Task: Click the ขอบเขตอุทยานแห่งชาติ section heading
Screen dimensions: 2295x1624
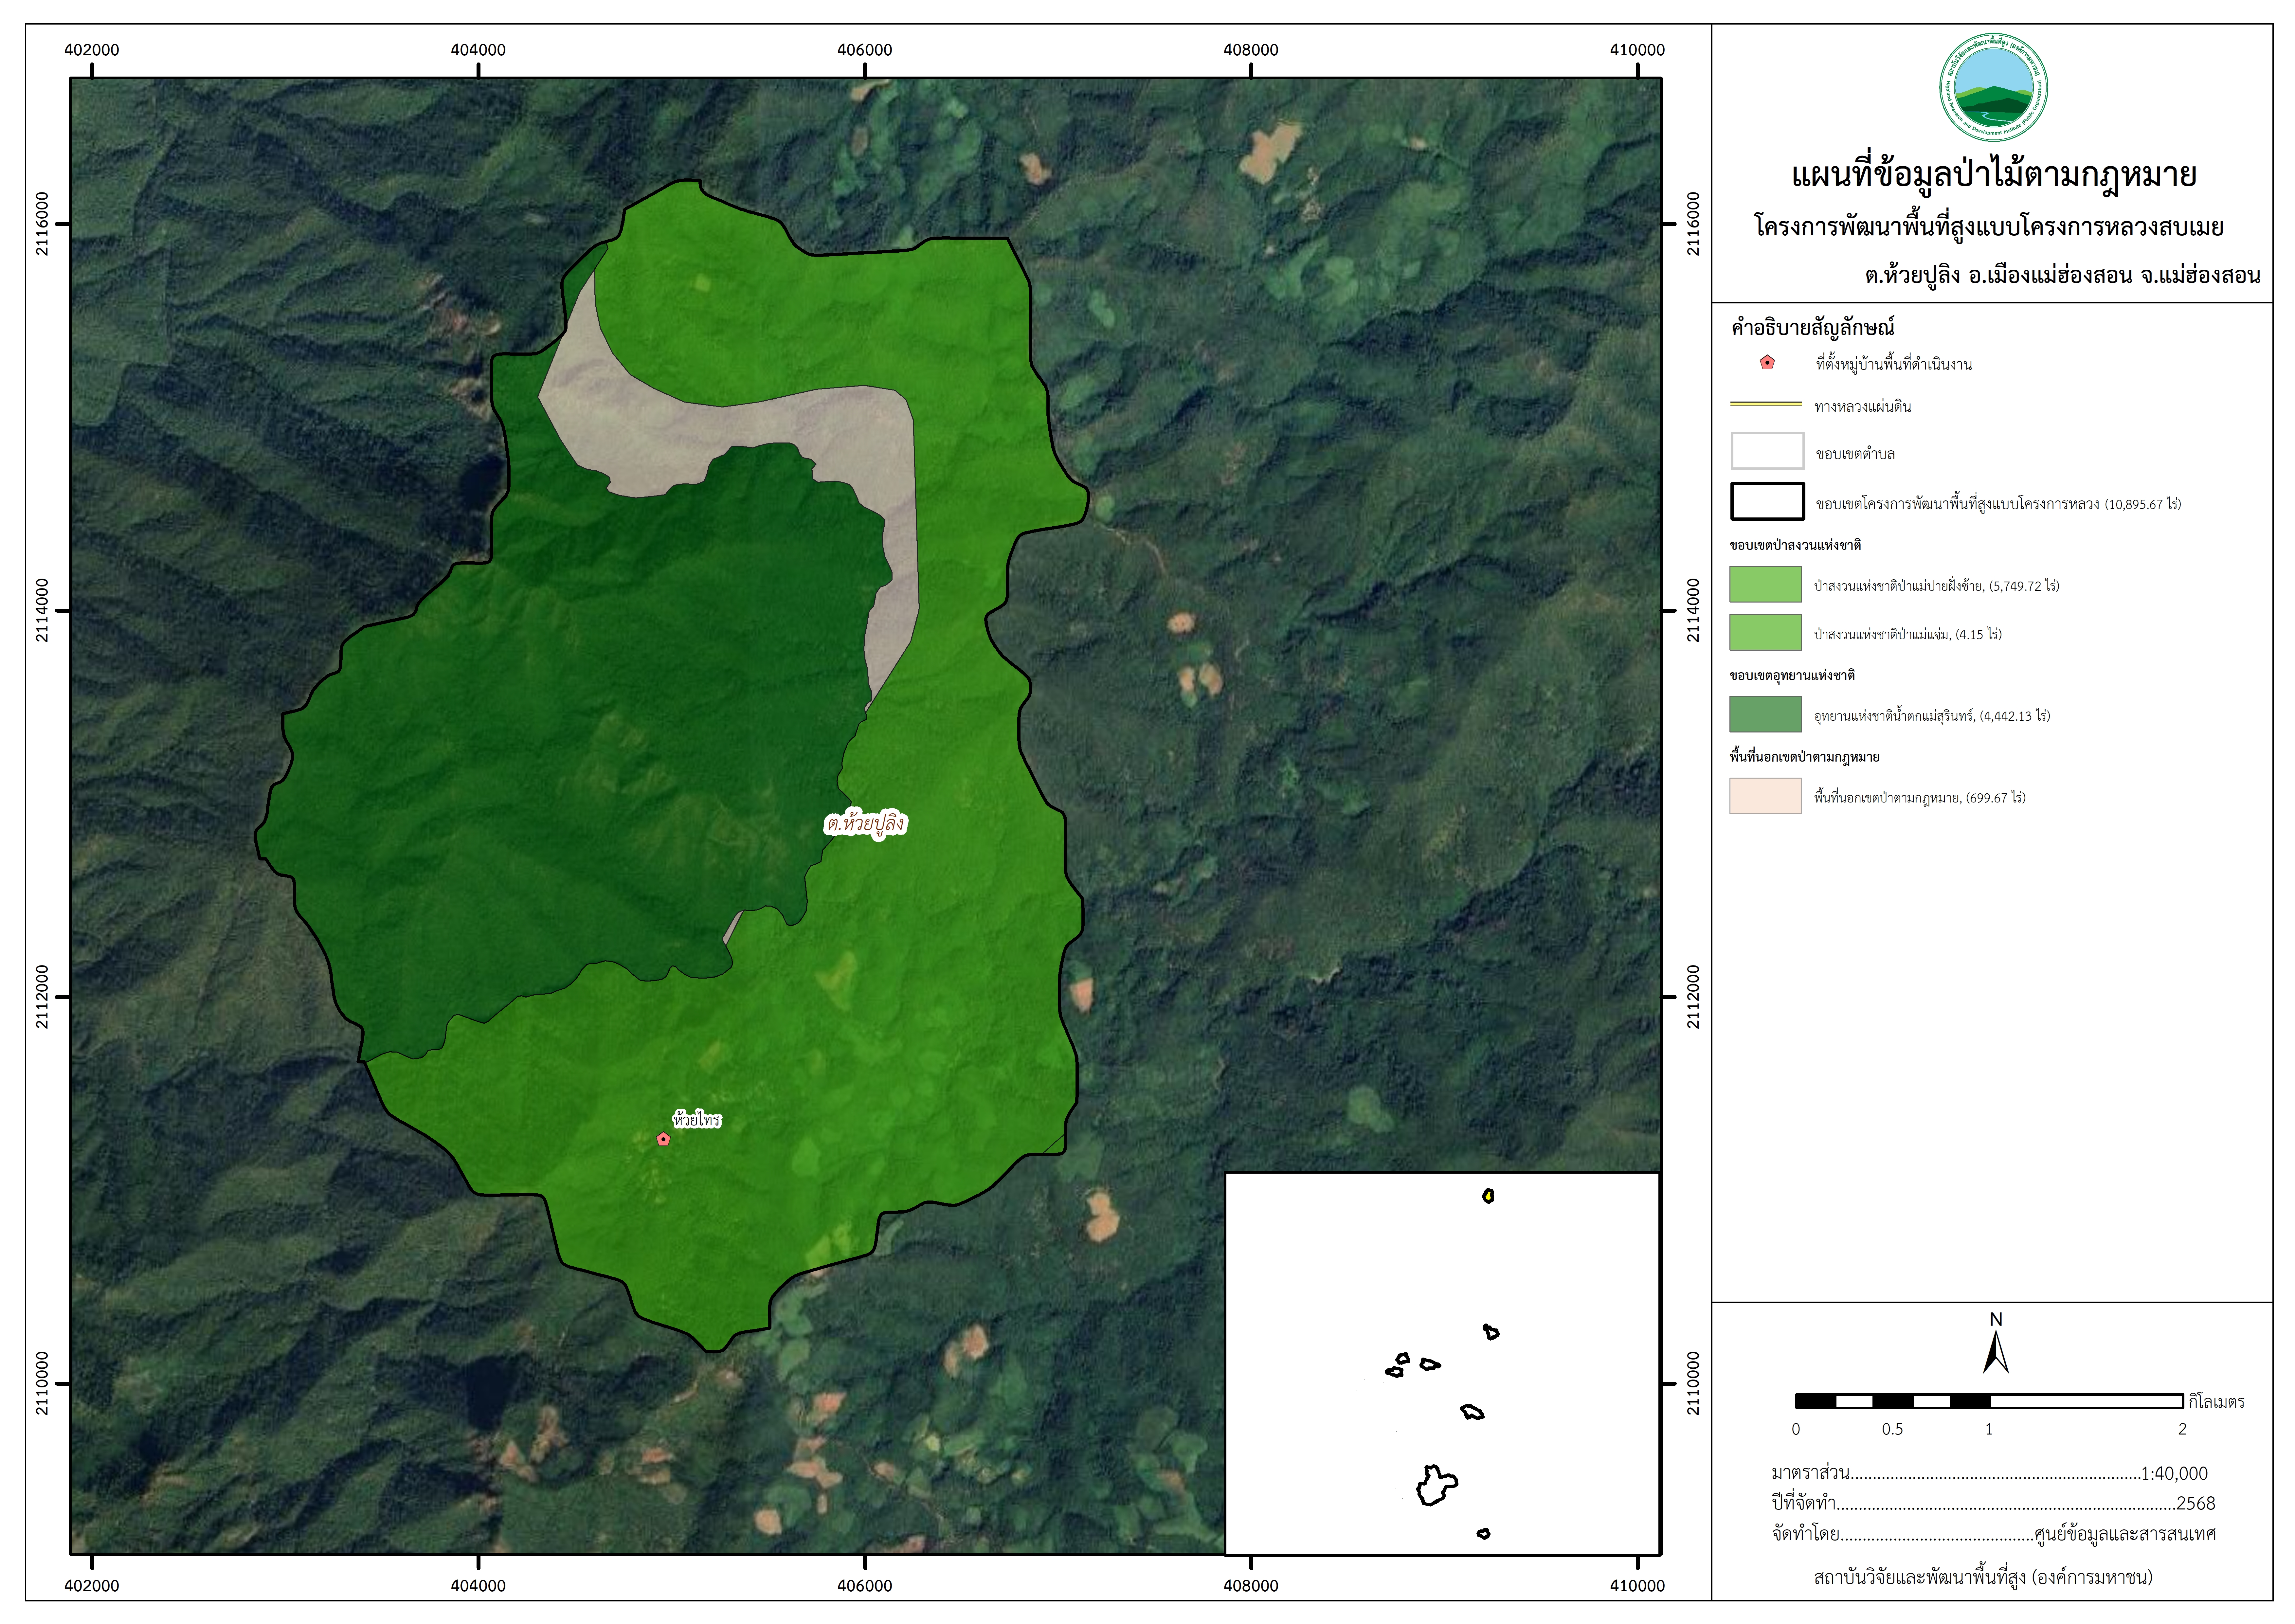Action: click(x=1792, y=675)
